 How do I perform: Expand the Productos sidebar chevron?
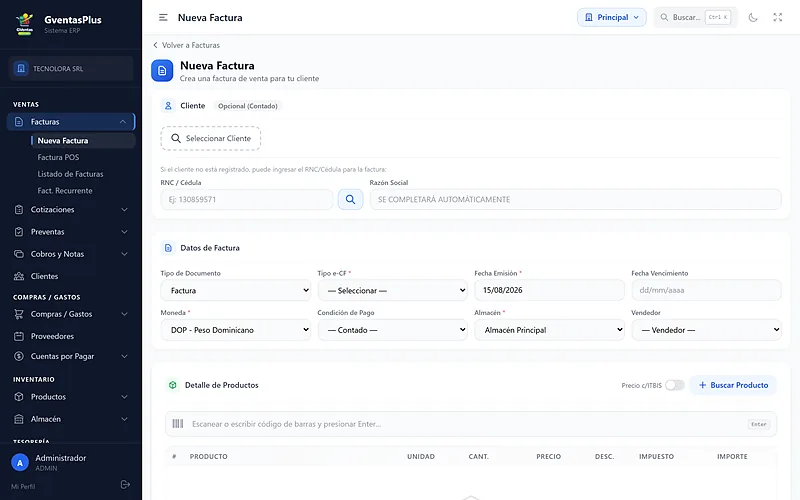(124, 397)
